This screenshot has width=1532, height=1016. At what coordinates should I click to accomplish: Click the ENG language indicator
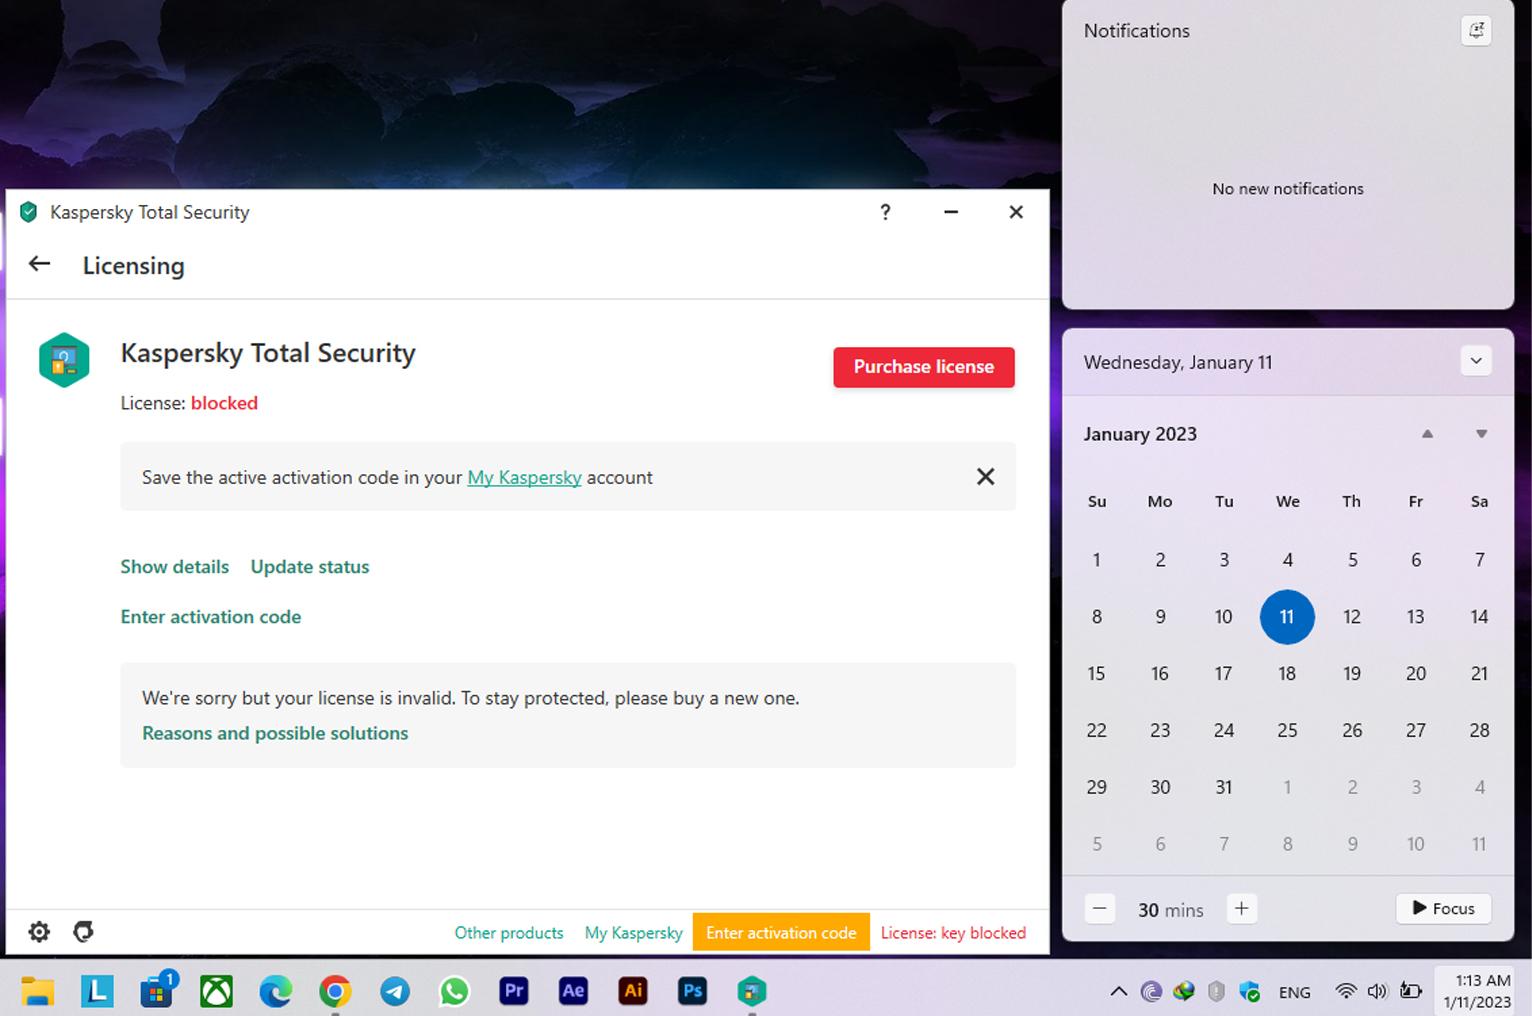click(1294, 992)
